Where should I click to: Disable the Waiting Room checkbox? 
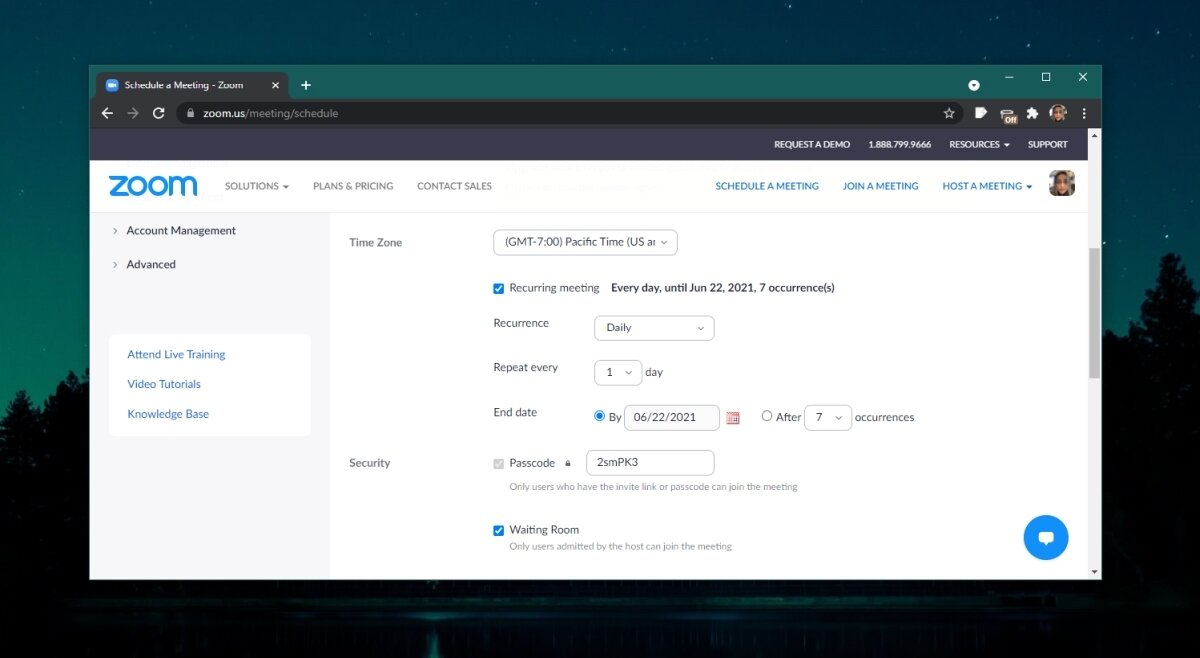499,530
